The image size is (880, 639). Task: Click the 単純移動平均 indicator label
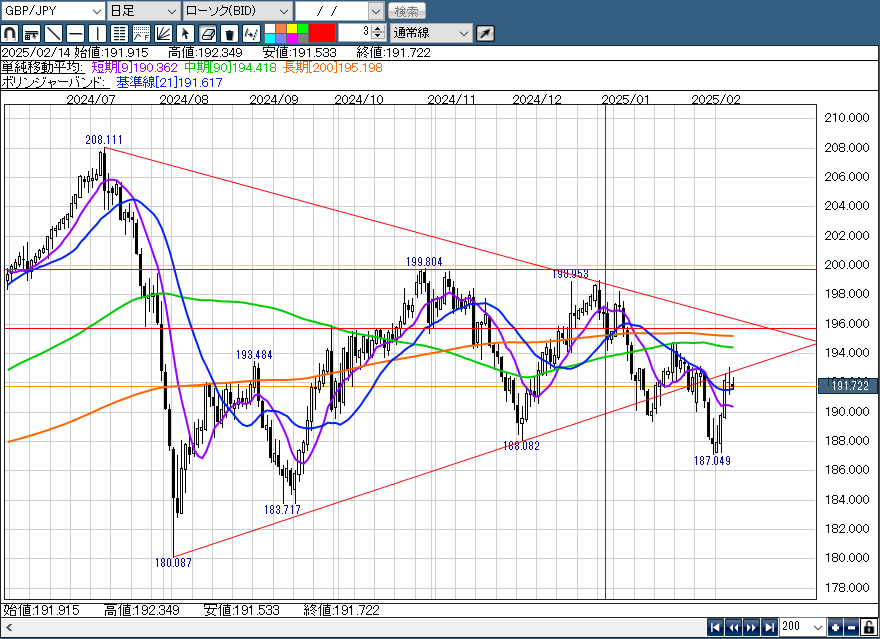click(42, 68)
